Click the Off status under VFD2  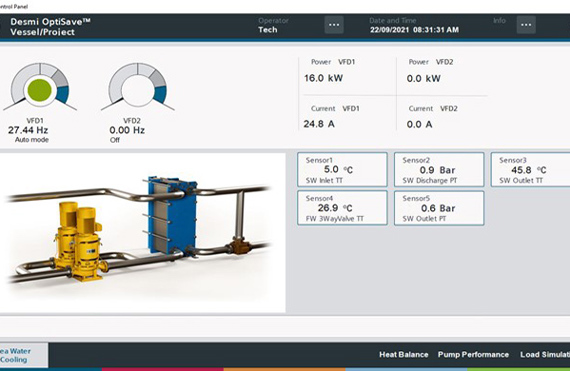point(115,140)
